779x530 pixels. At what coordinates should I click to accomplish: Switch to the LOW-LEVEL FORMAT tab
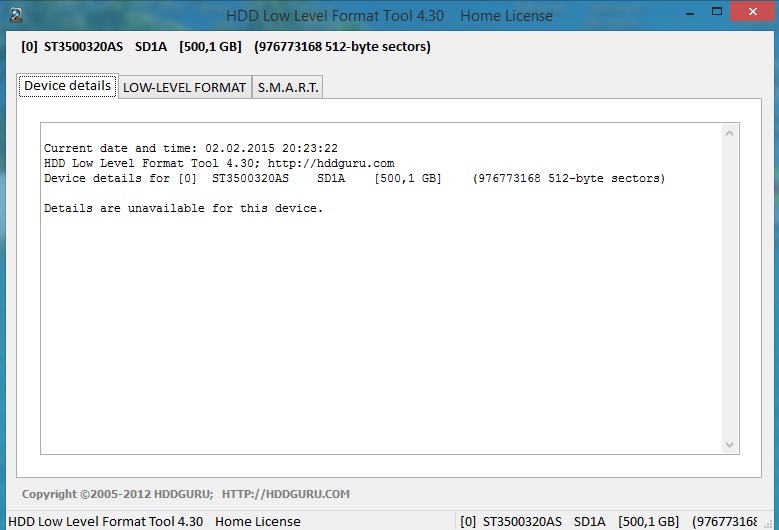click(x=184, y=87)
